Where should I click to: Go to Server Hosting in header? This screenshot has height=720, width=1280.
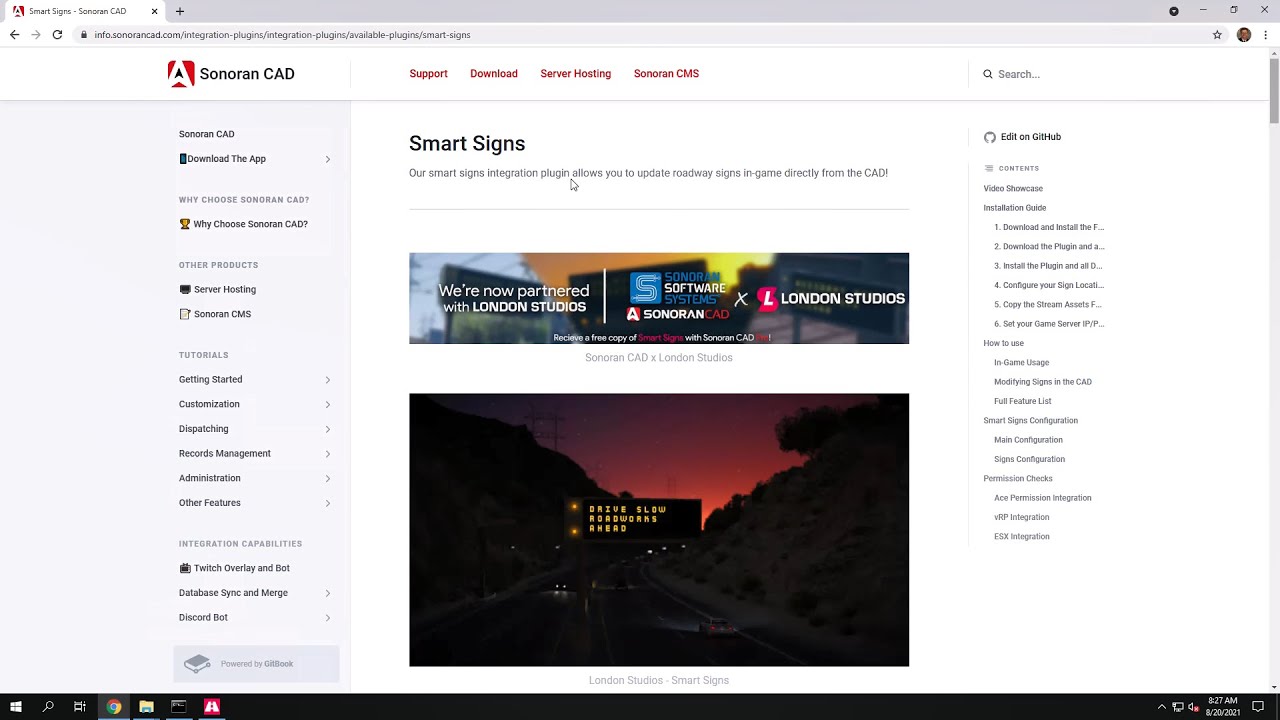tap(575, 74)
